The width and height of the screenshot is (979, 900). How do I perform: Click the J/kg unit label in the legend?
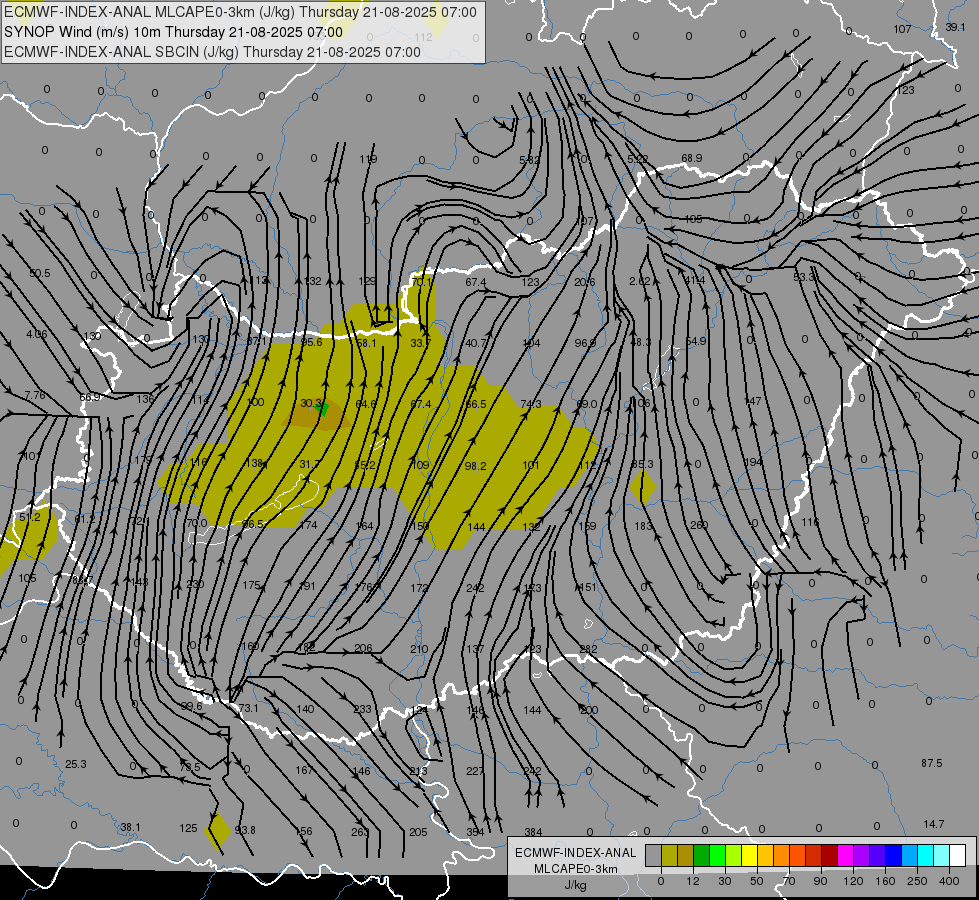coord(576,885)
